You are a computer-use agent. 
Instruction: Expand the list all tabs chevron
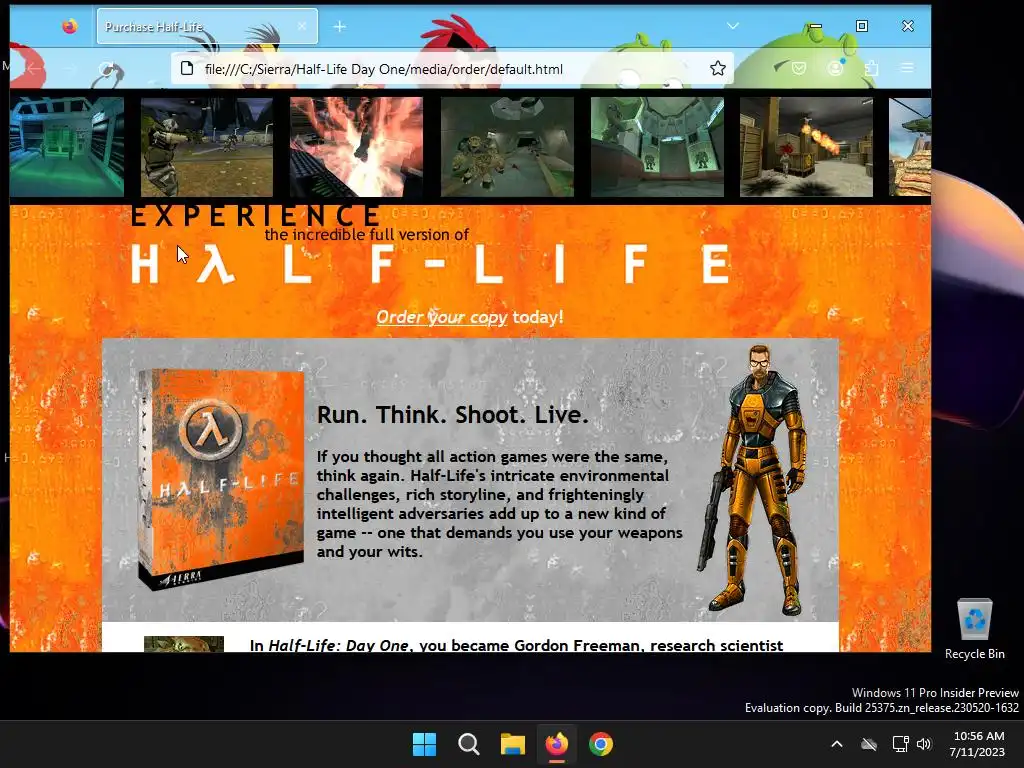[733, 26]
